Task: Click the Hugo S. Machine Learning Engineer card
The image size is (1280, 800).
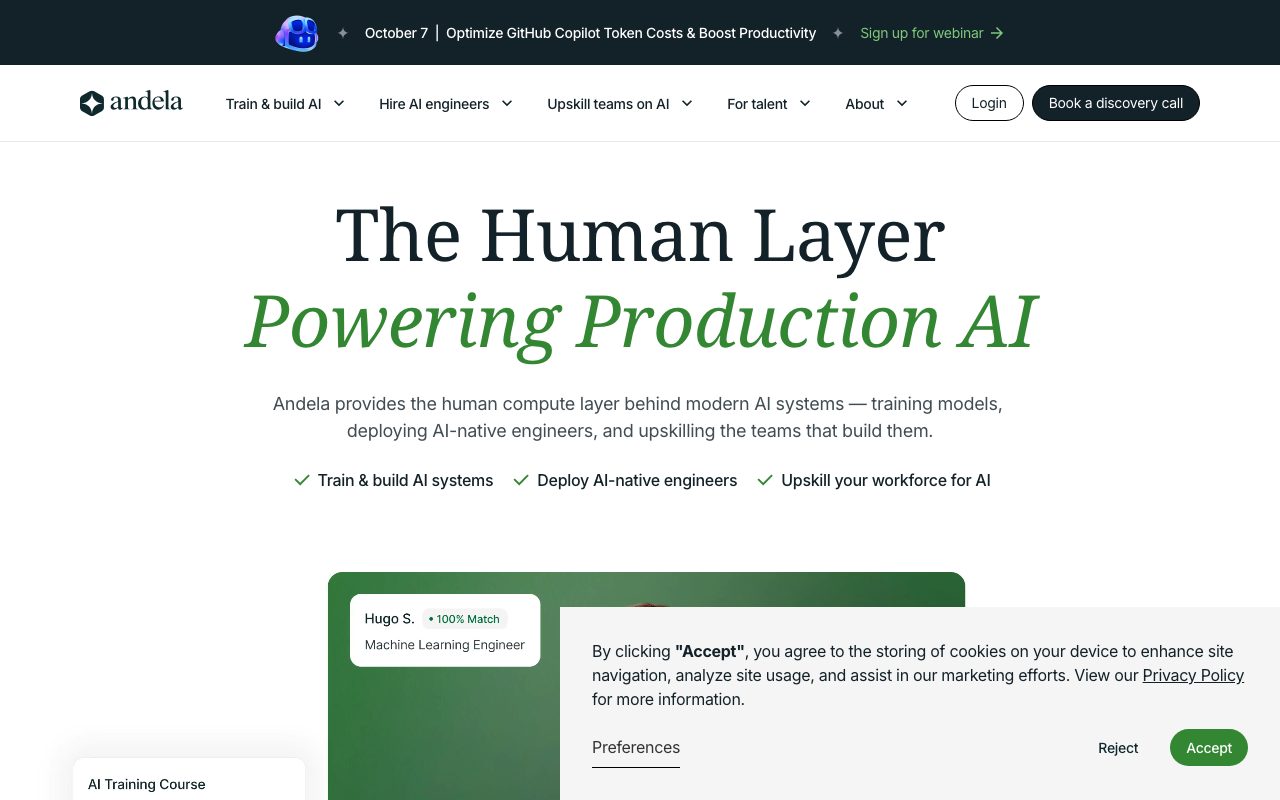Action: click(x=445, y=631)
